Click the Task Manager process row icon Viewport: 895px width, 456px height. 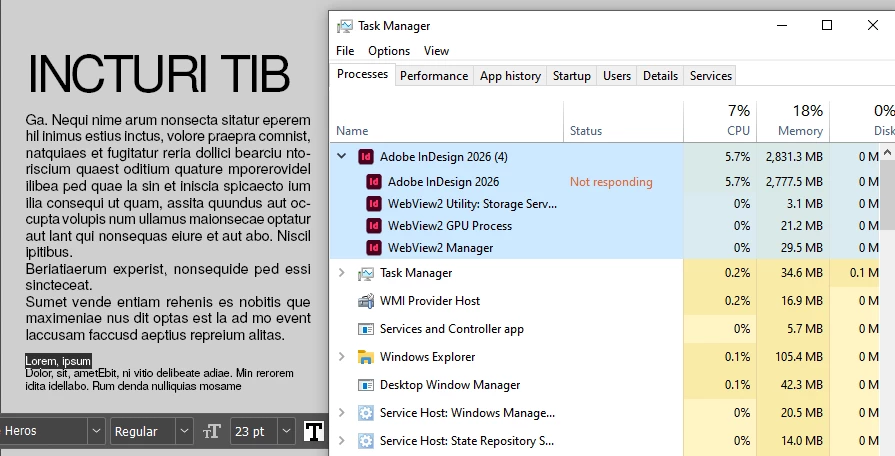click(x=365, y=273)
